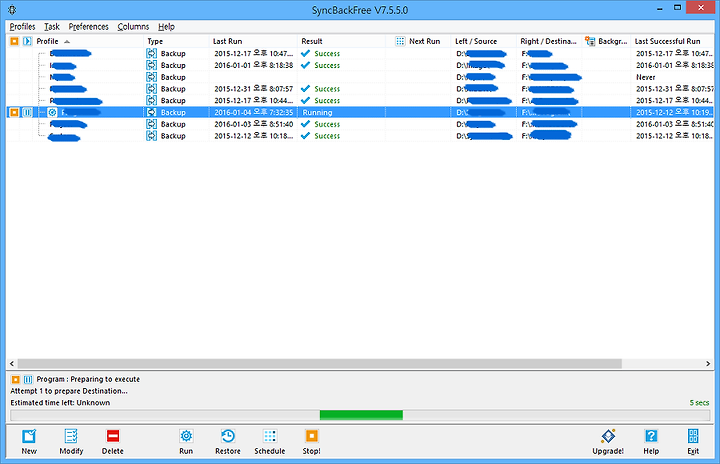The width and height of the screenshot is (720, 464).
Task: Sort by the Last Run column header
Action: 253,41
